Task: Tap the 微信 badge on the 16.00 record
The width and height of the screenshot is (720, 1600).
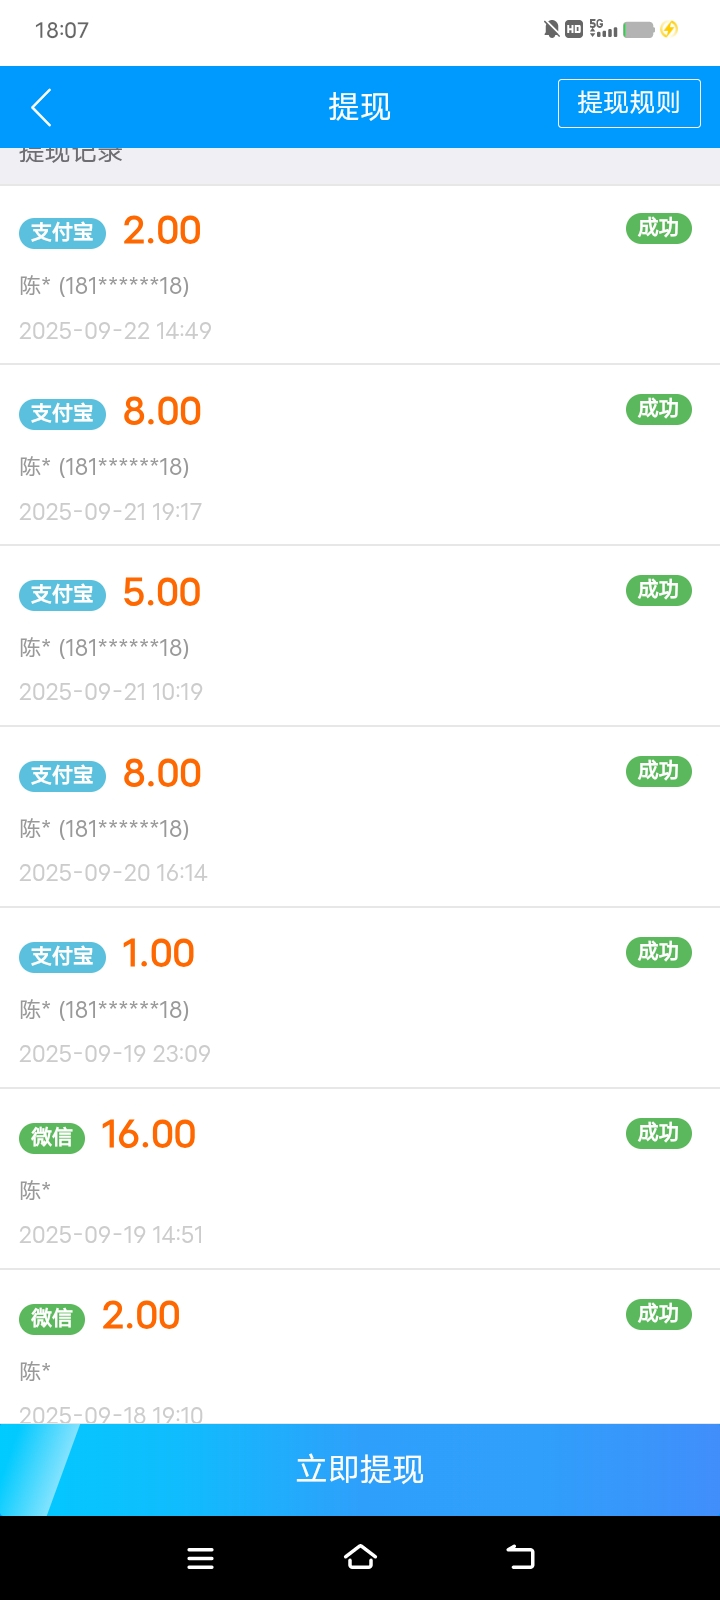Action: coord(52,1137)
